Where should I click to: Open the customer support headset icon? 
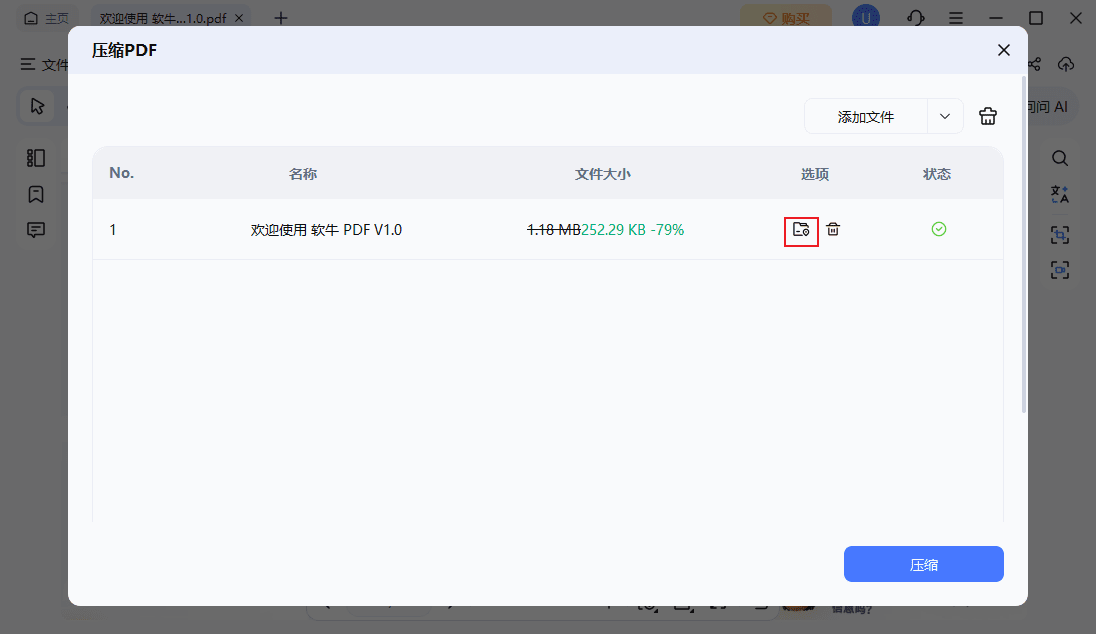tap(916, 18)
